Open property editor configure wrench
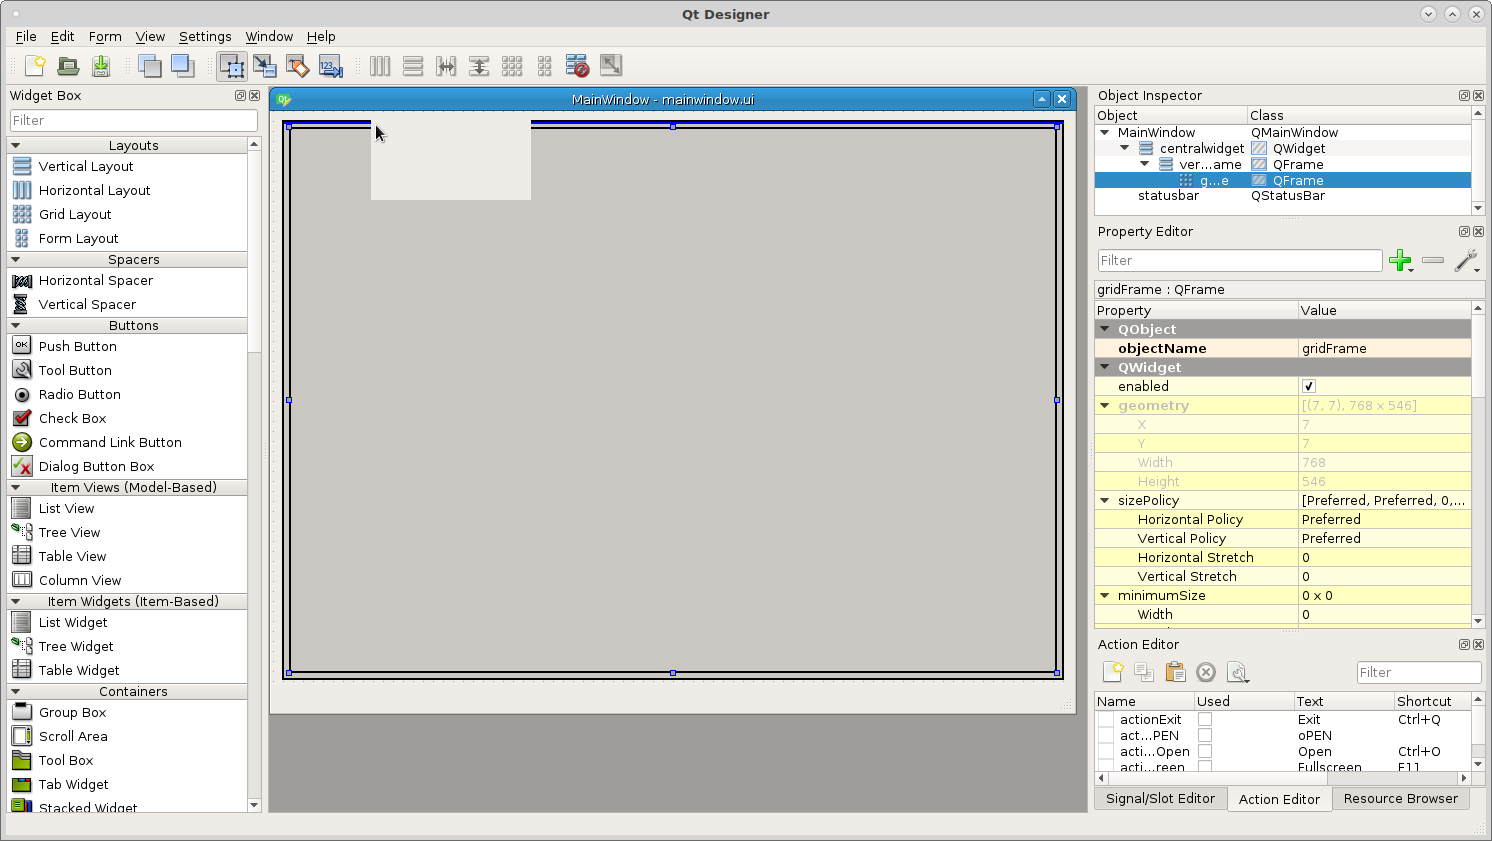This screenshot has height=841, width=1492. 1466,261
